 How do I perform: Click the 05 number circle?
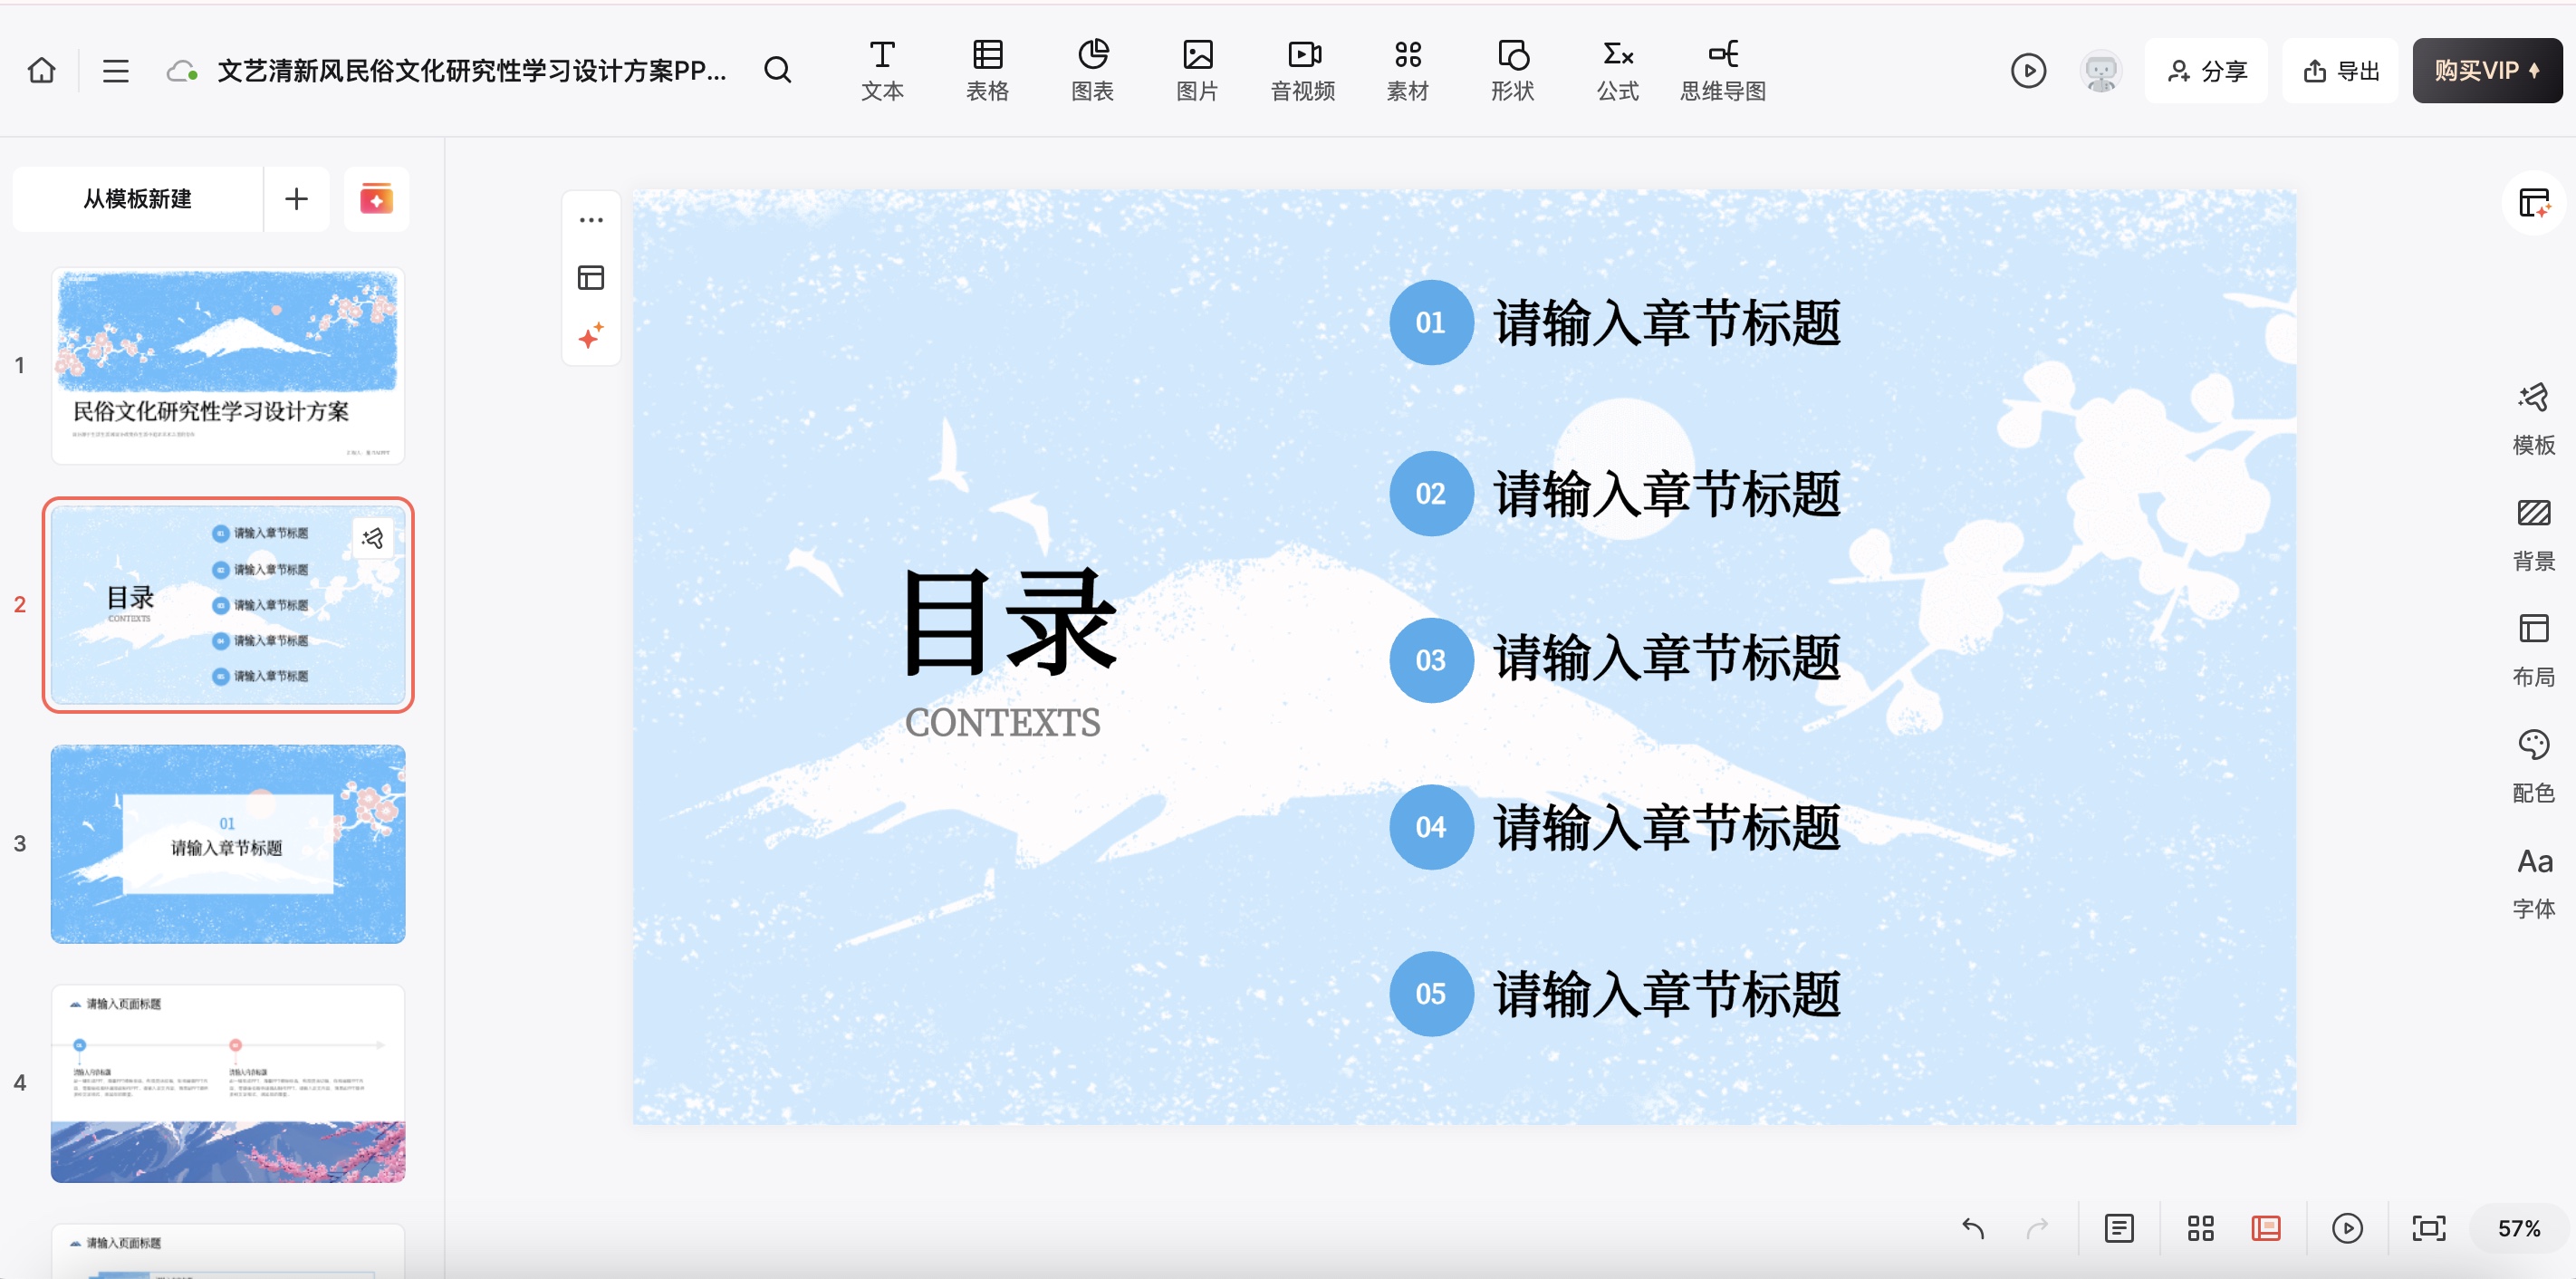pos(1431,993)
